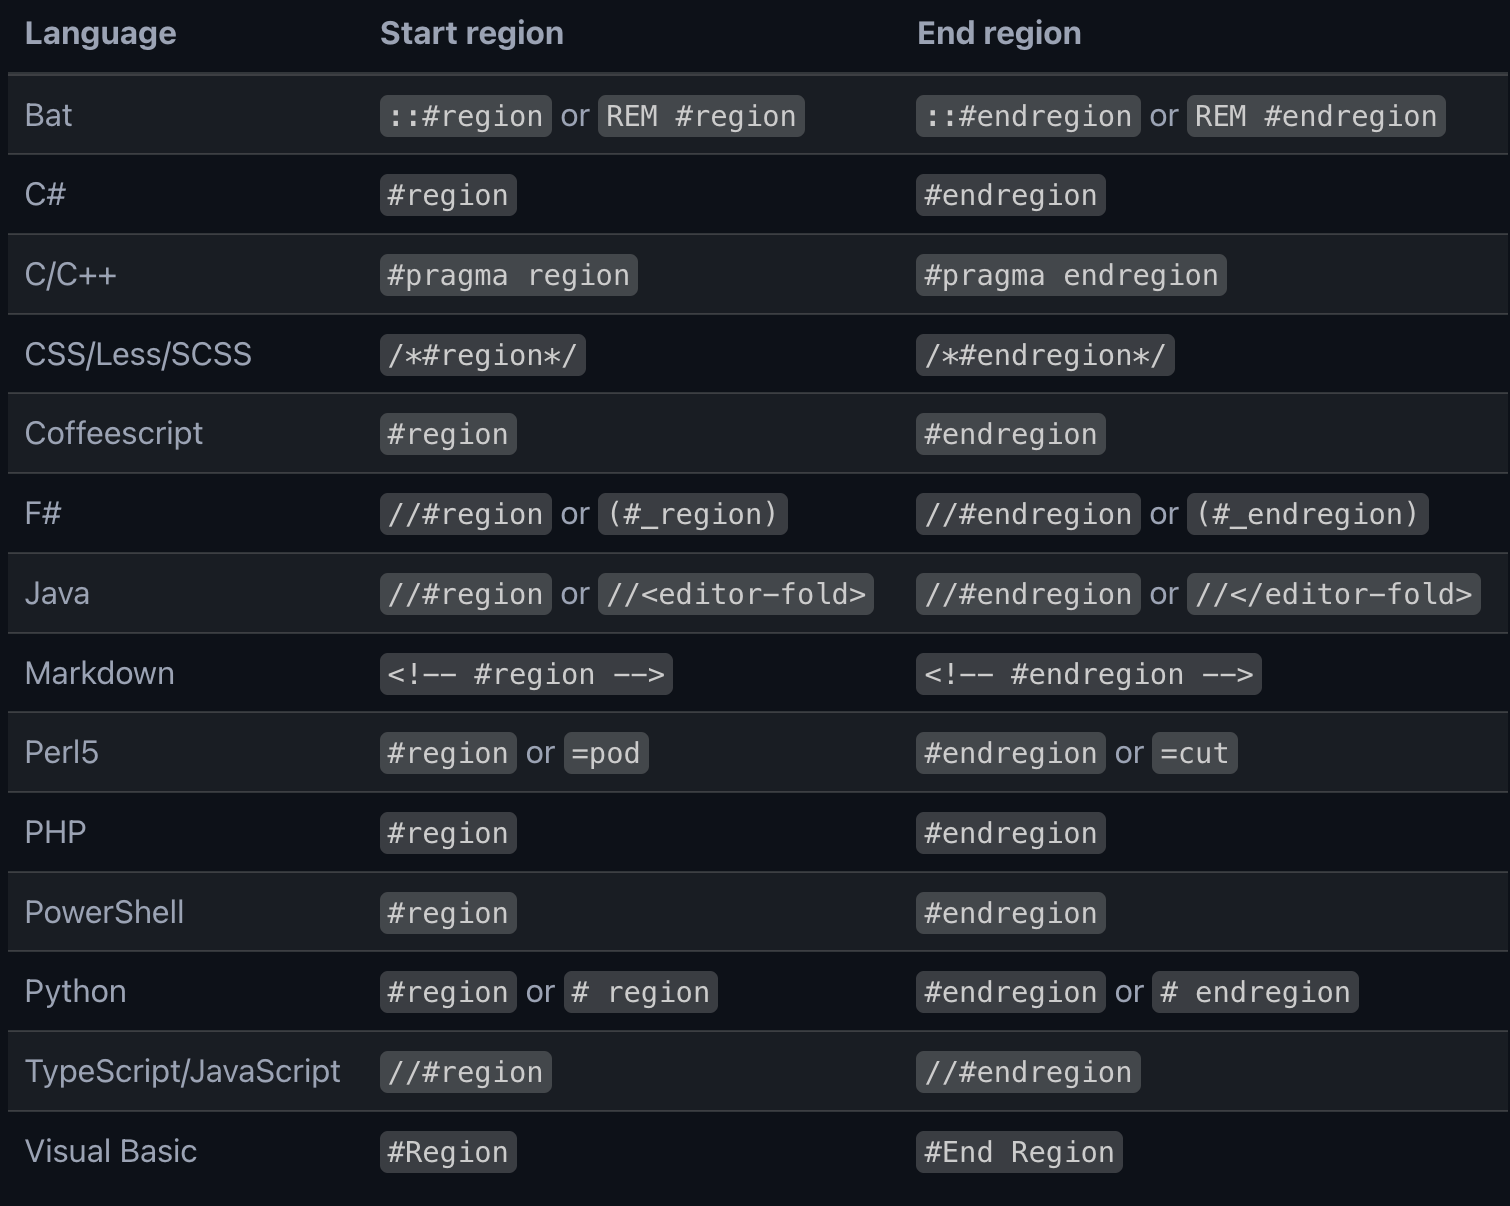Click the TypeScript/JavaScript language cell
1510x1206 pixels.
pyautogui.click(x=182, y=1071)
